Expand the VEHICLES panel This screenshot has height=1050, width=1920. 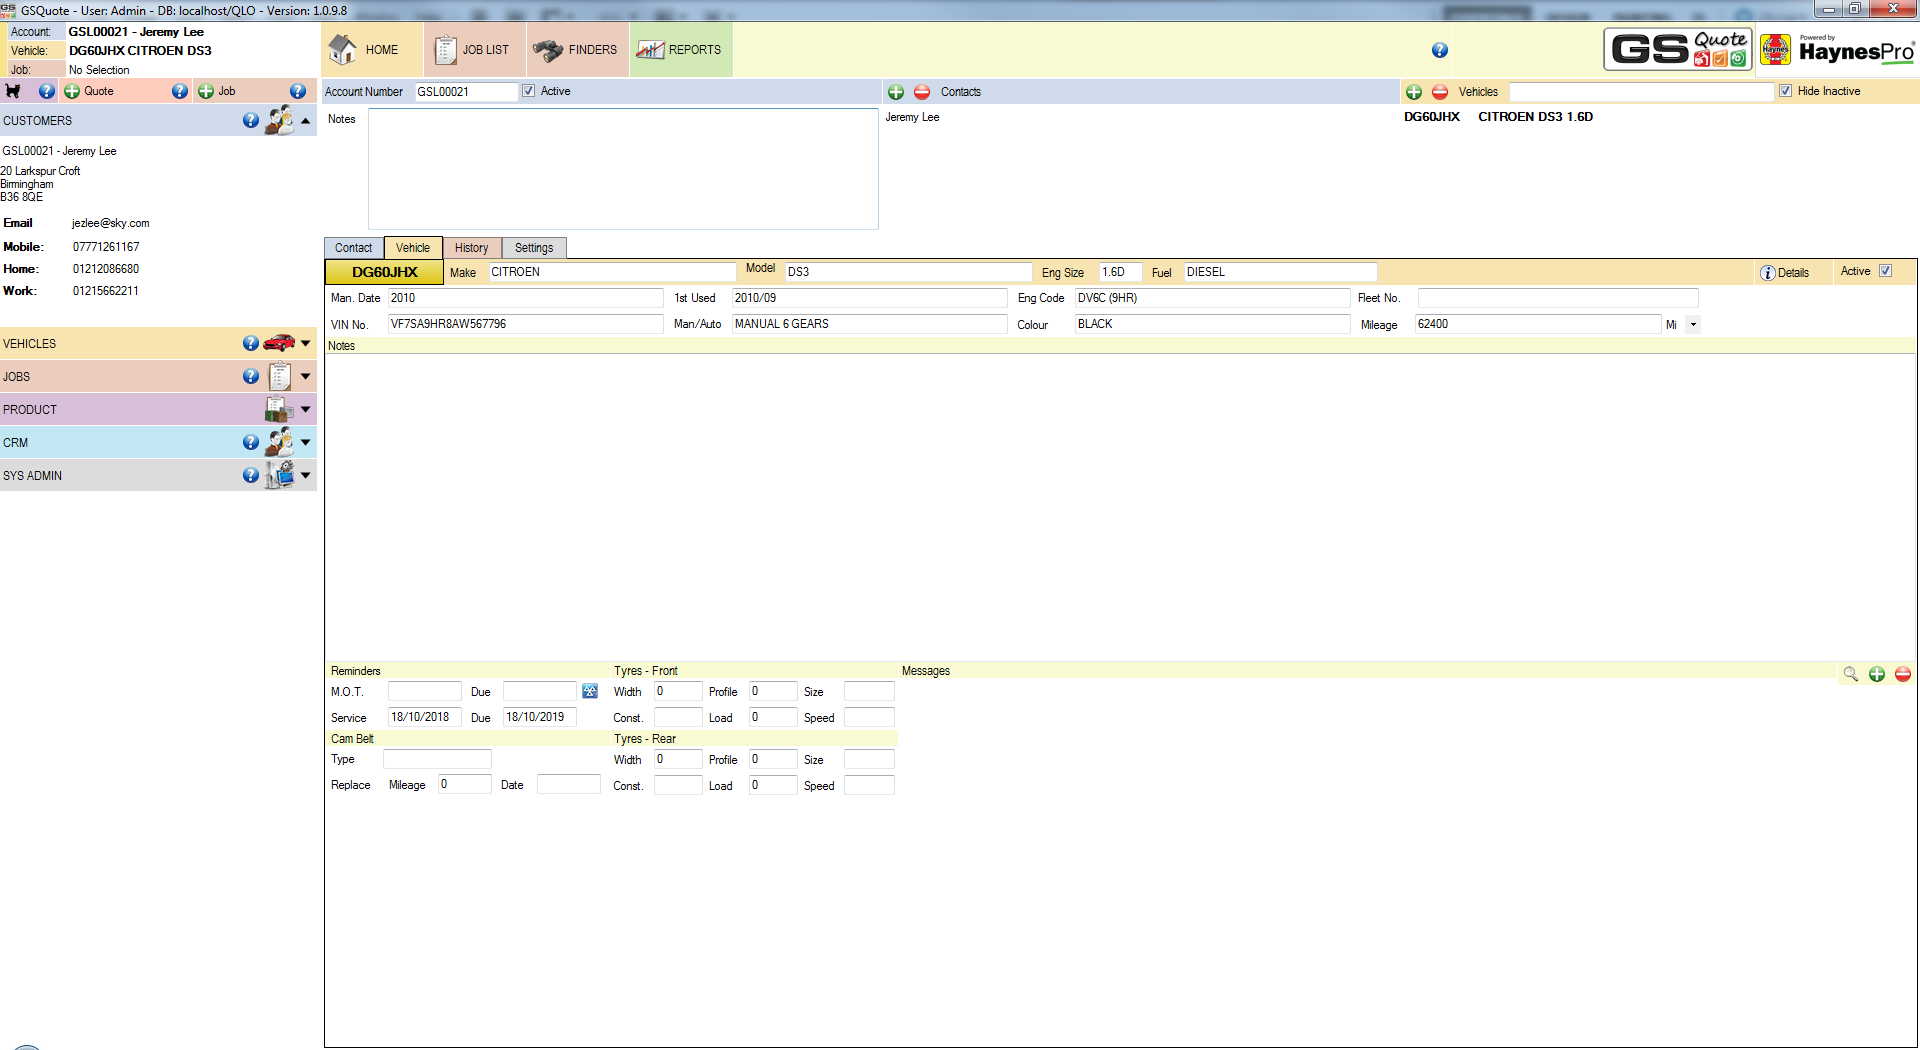pyautogui.click(x=306, y=343)
